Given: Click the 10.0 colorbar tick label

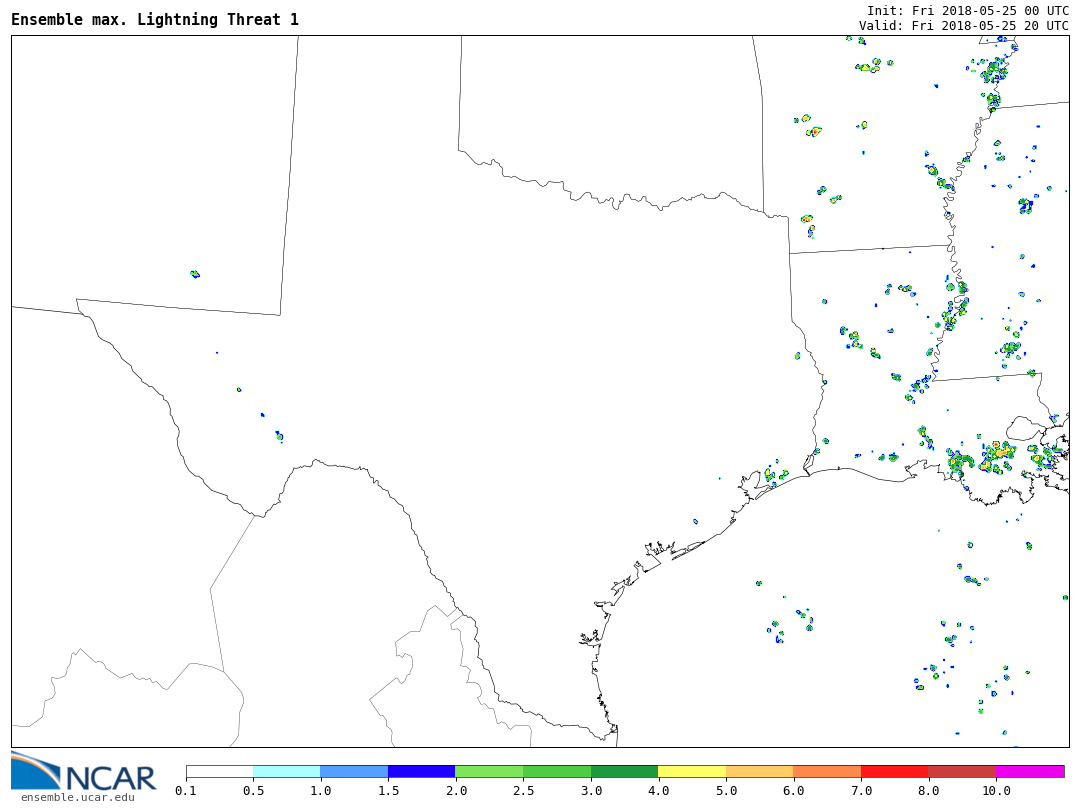Looking at the screenshot, I should [996, 791].
